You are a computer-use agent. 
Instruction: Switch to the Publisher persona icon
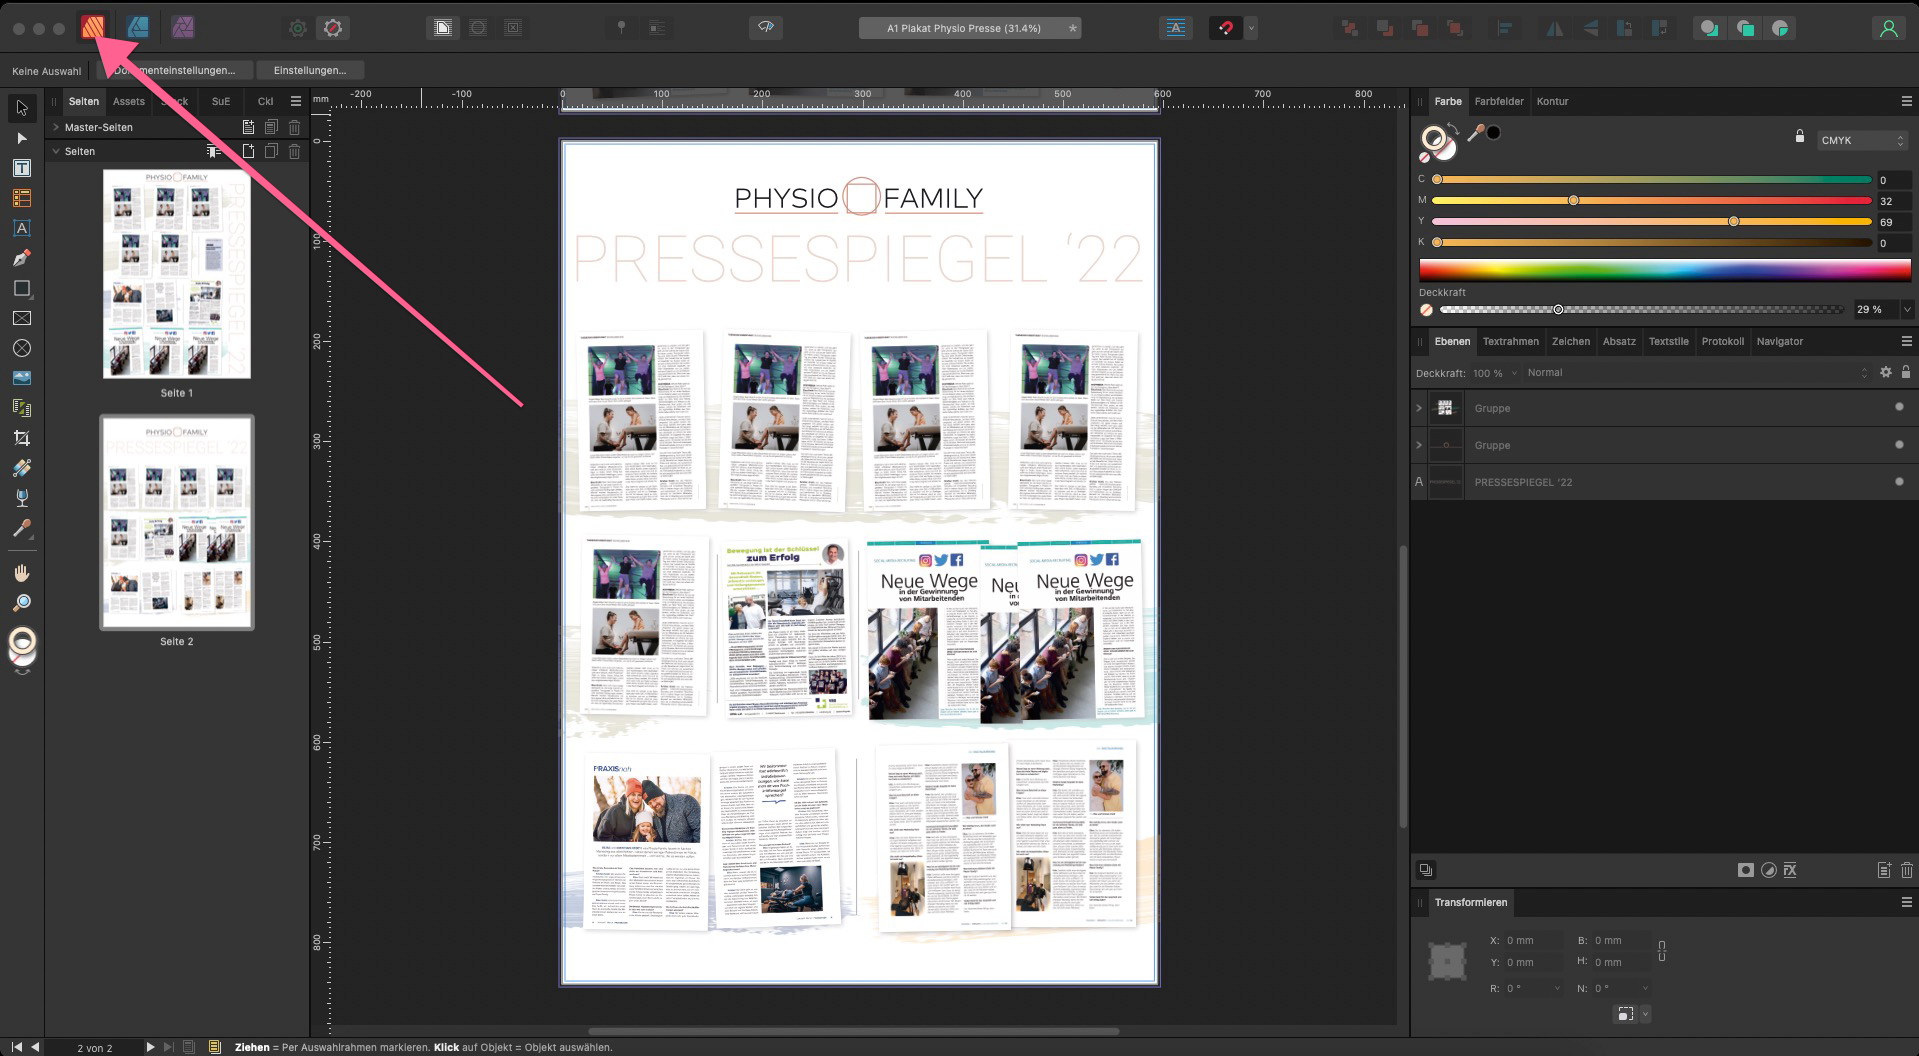[93, 28]
